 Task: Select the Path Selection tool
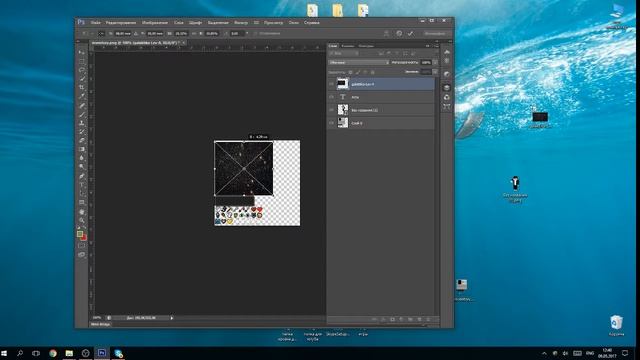pos(82,193)
